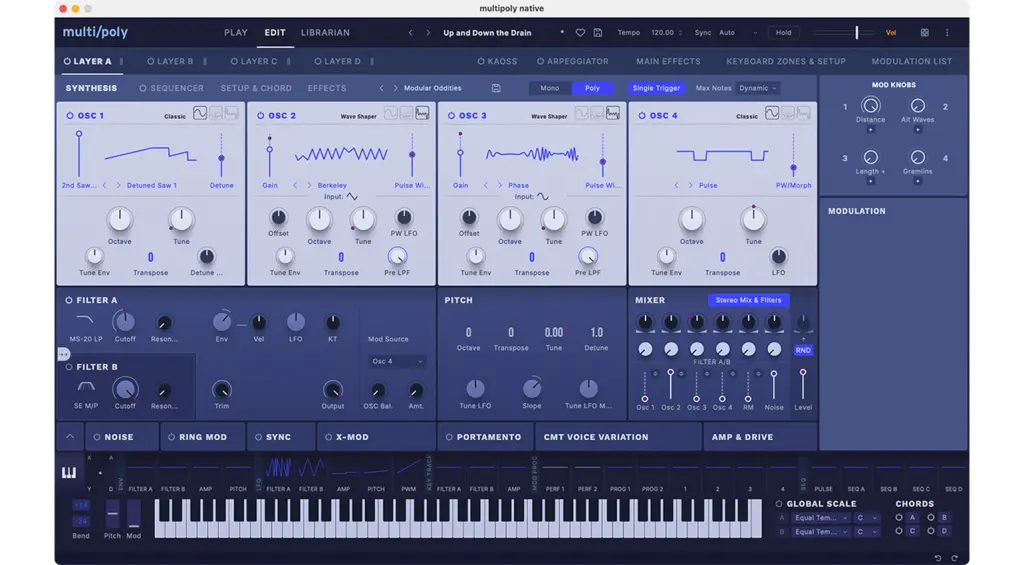Open Global Scale A Equal Temperament dropdown
1024x565 pixels.
(x=820, y=518)
